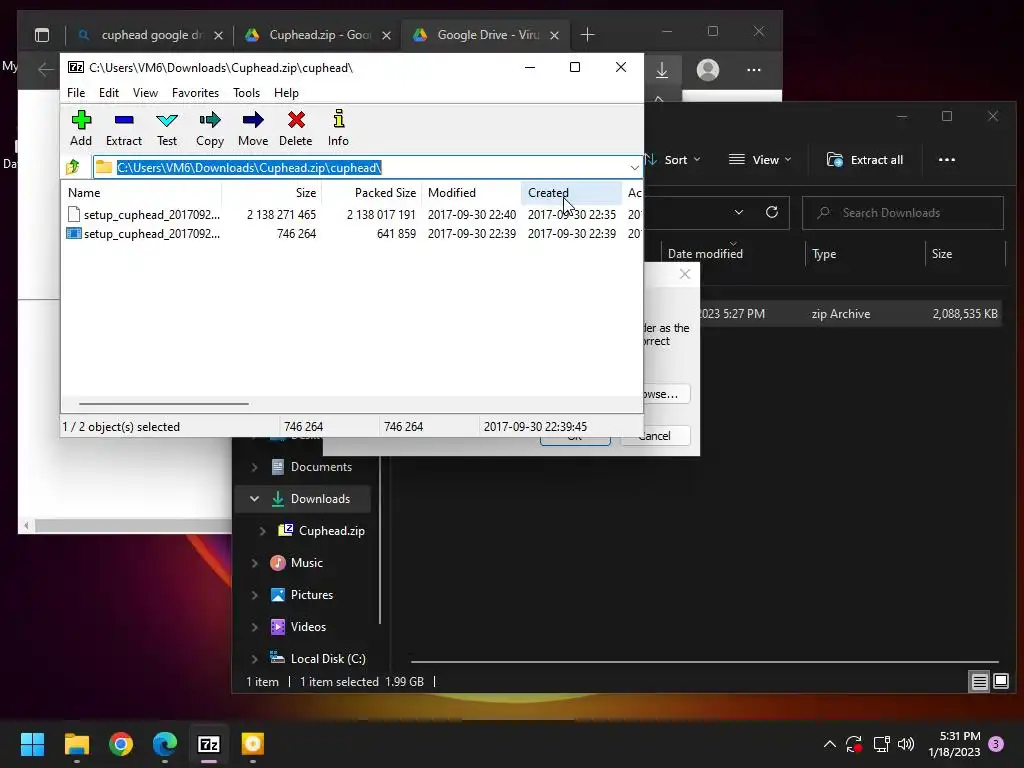Switch to the cuphead google search tab
Image resolution: width=1024 pixels, height=768 pixels.
tap(150, 35)
